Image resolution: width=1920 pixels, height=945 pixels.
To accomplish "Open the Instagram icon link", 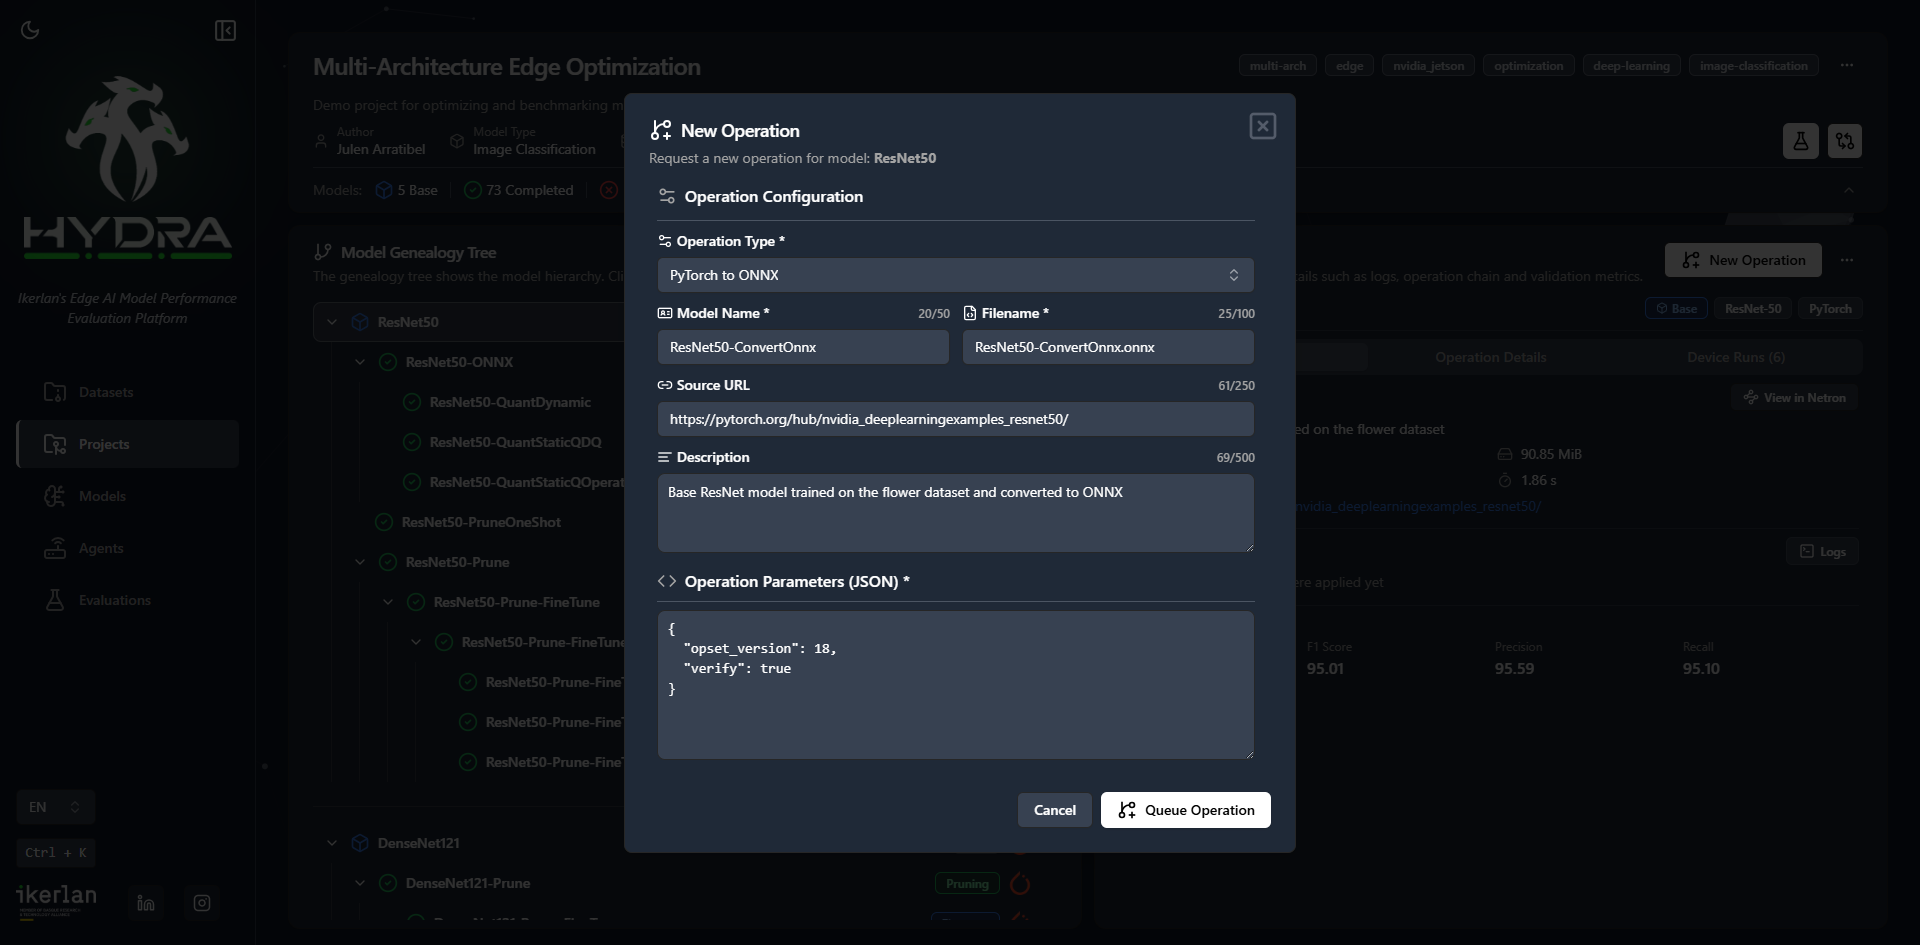I will click(202, 903).
